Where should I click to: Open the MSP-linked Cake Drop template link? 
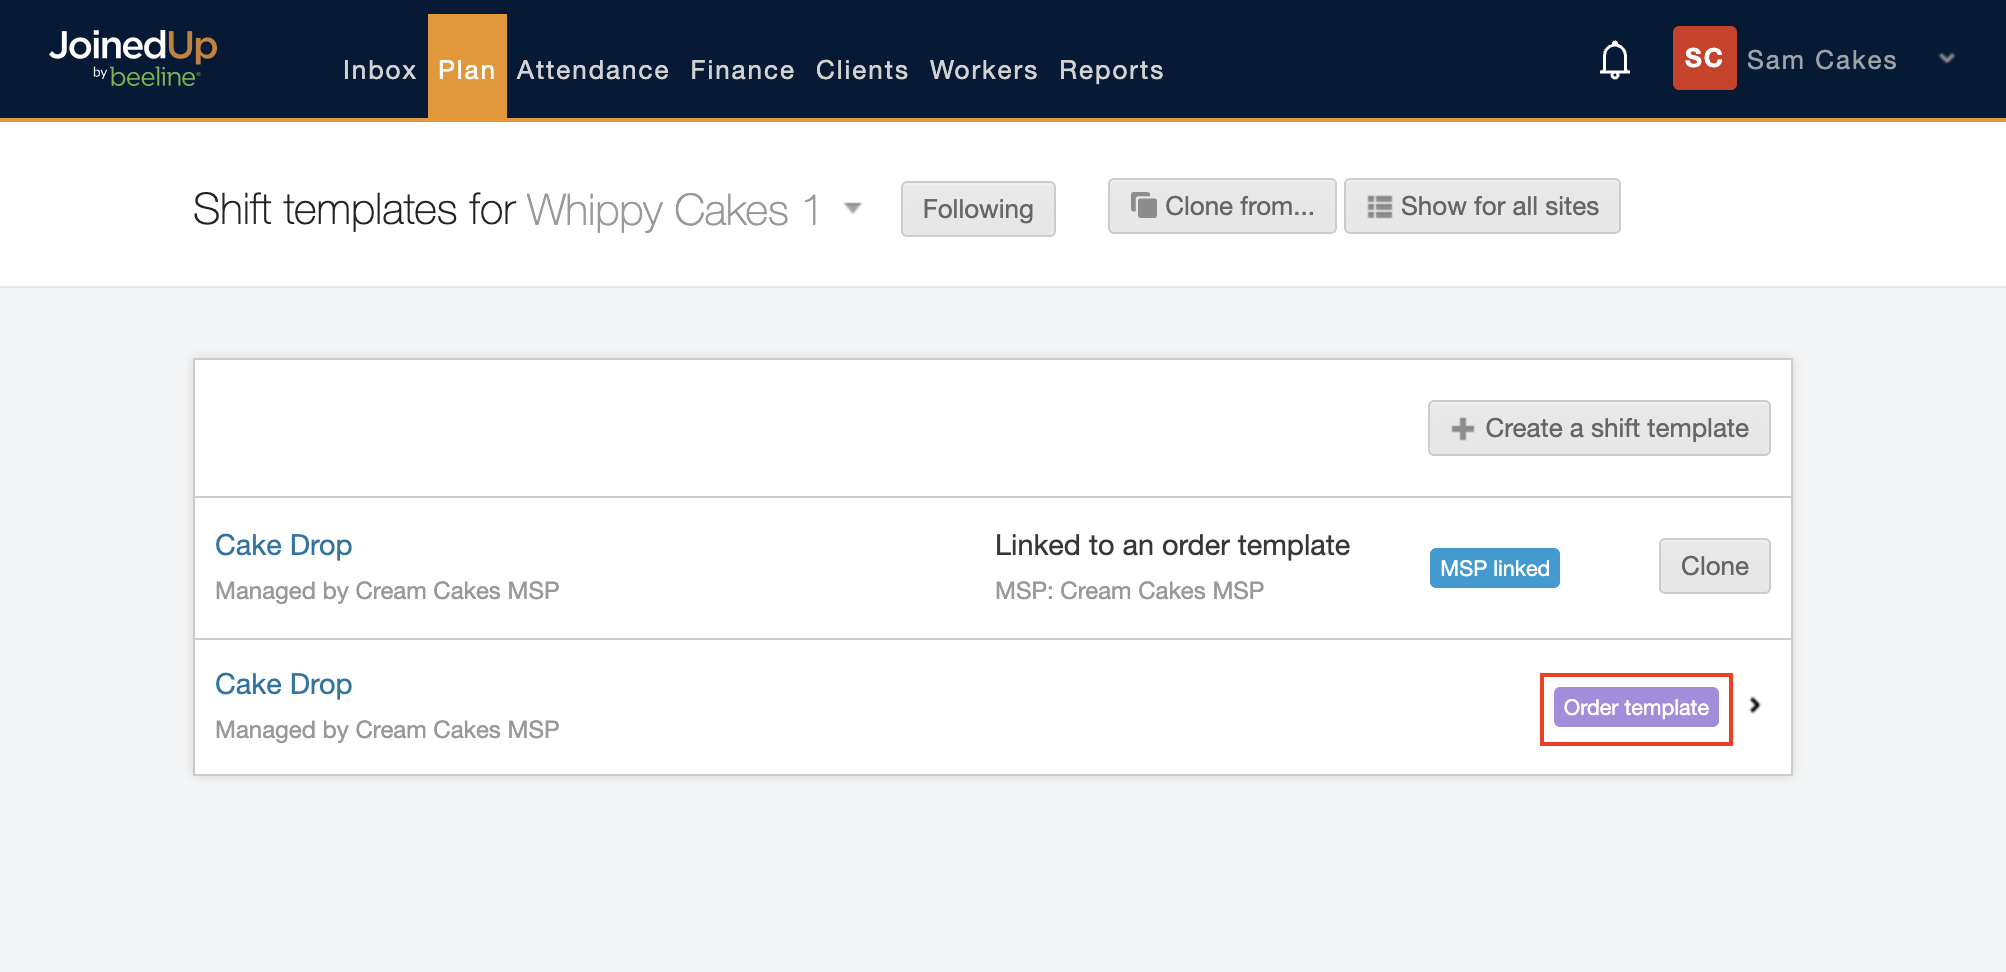tap(283, 545)
